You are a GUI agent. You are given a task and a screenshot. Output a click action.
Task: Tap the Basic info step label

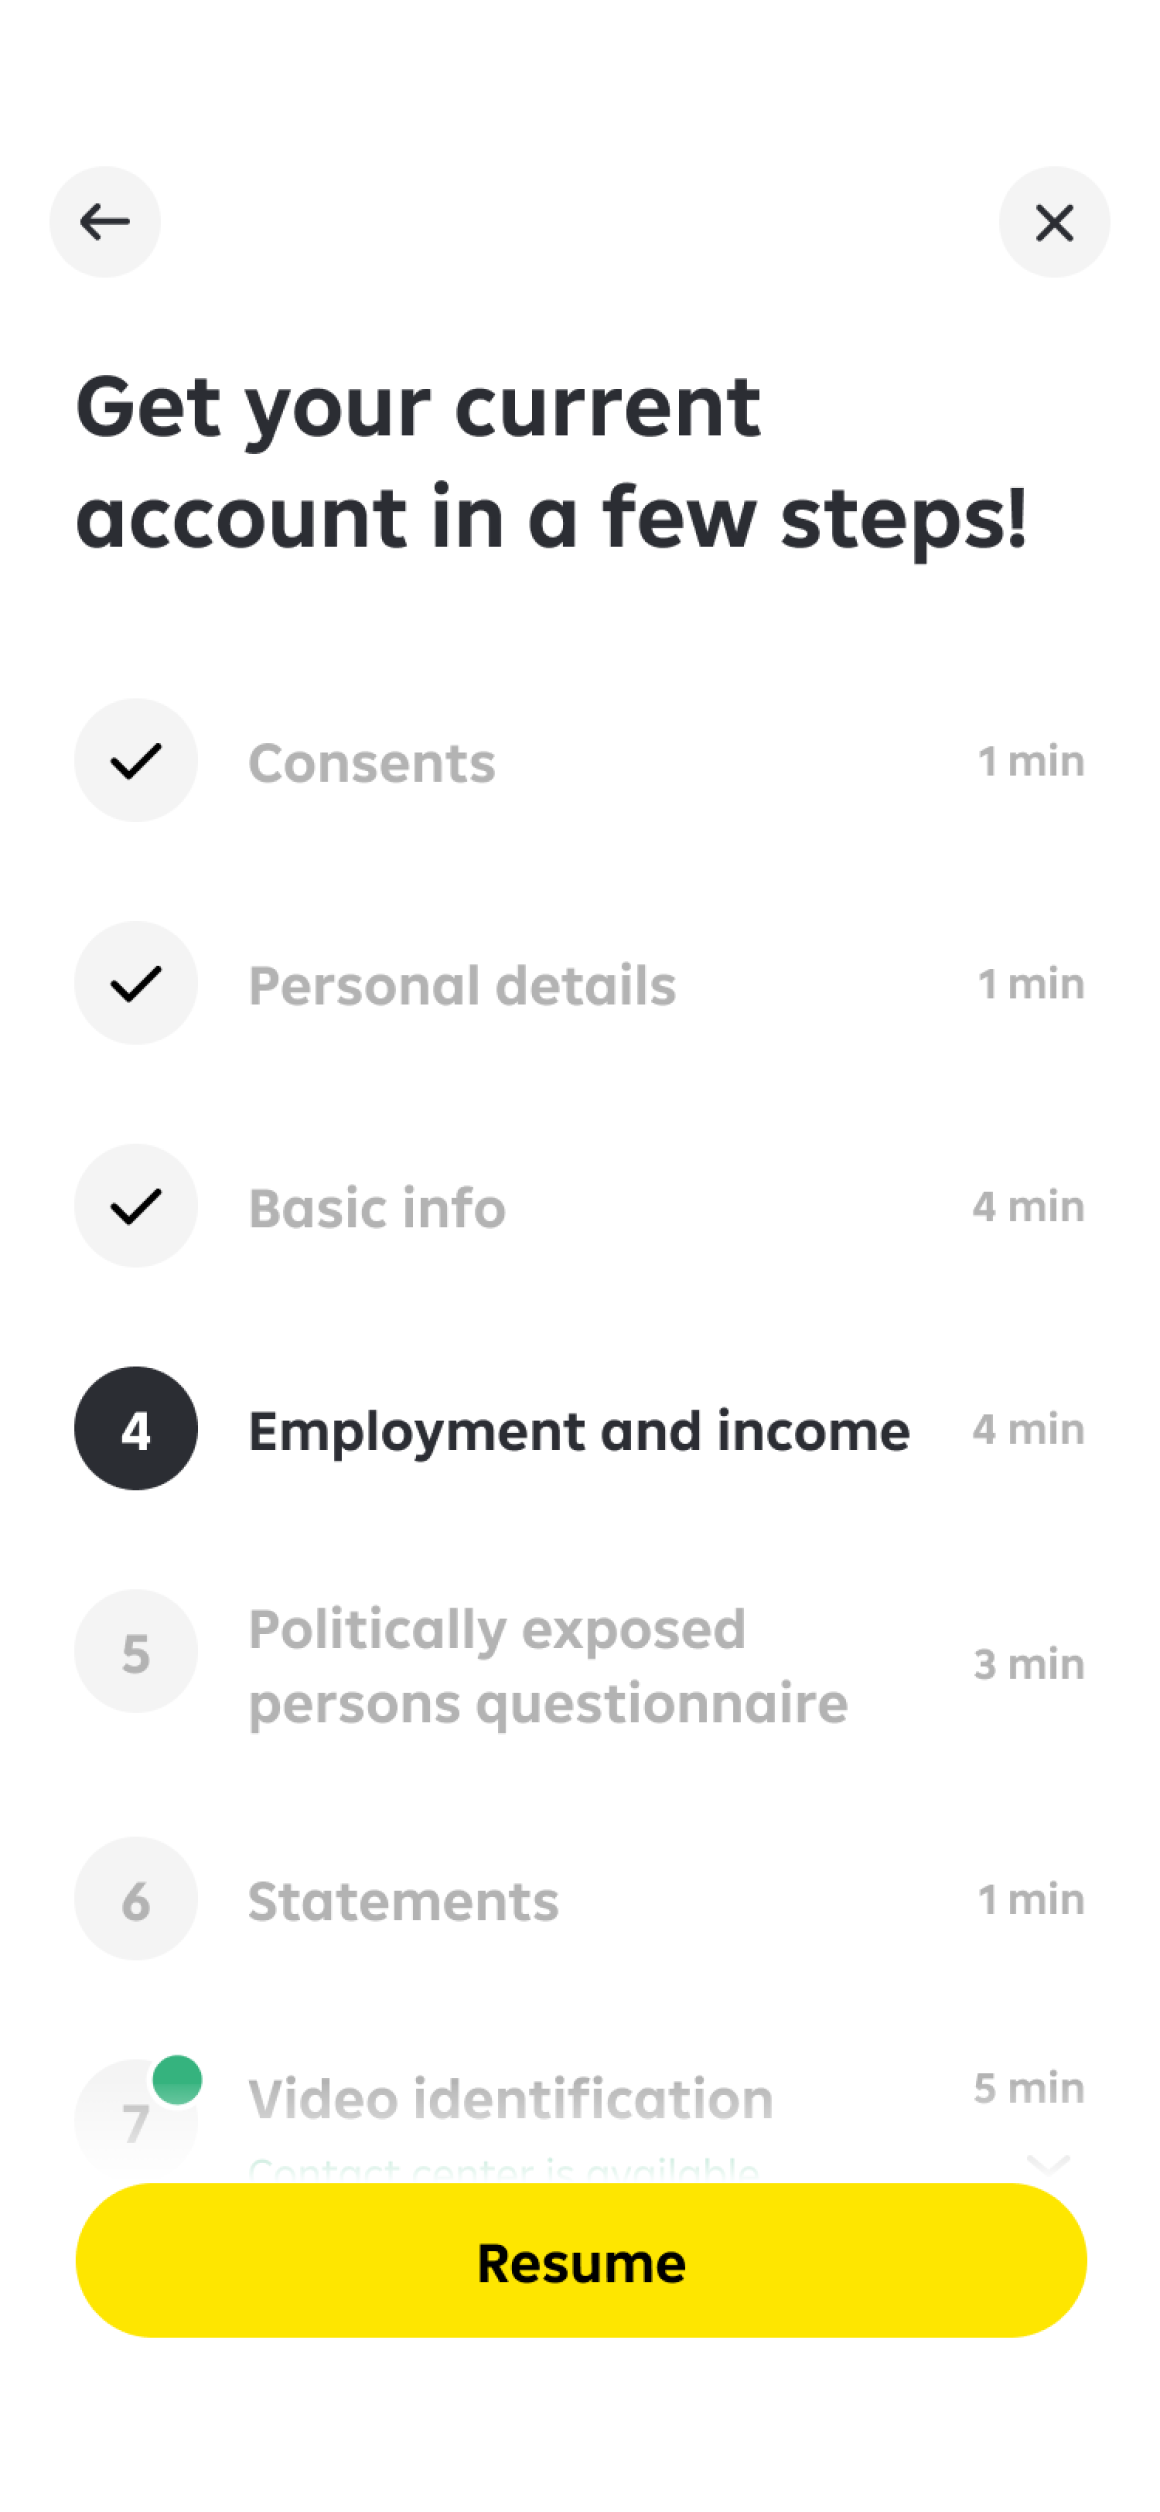(377, 1208)
